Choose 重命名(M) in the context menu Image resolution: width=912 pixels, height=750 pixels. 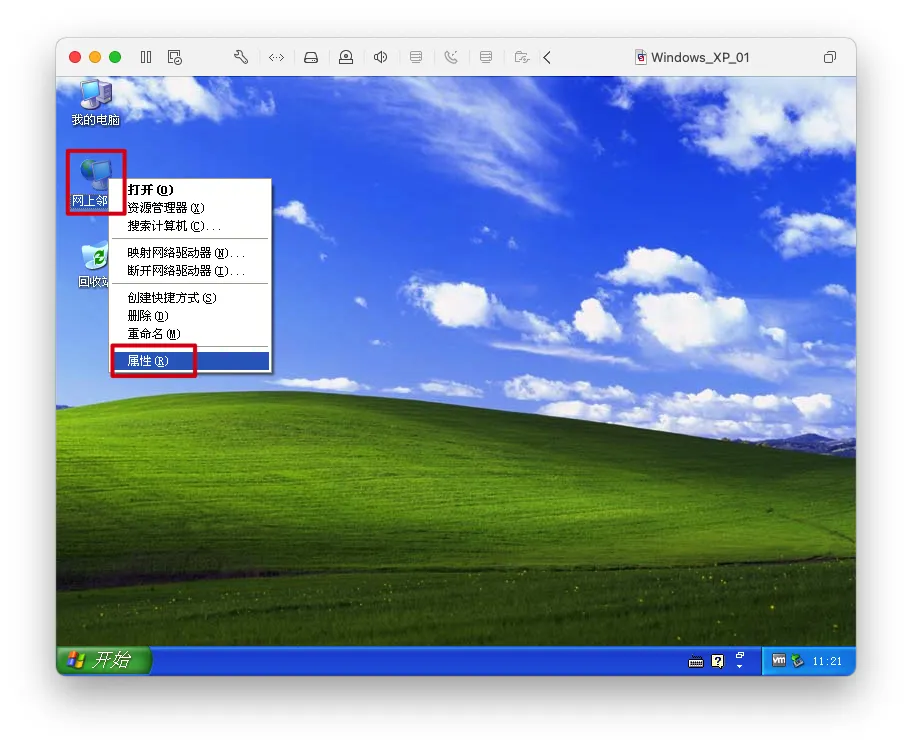tap(190, 334)
